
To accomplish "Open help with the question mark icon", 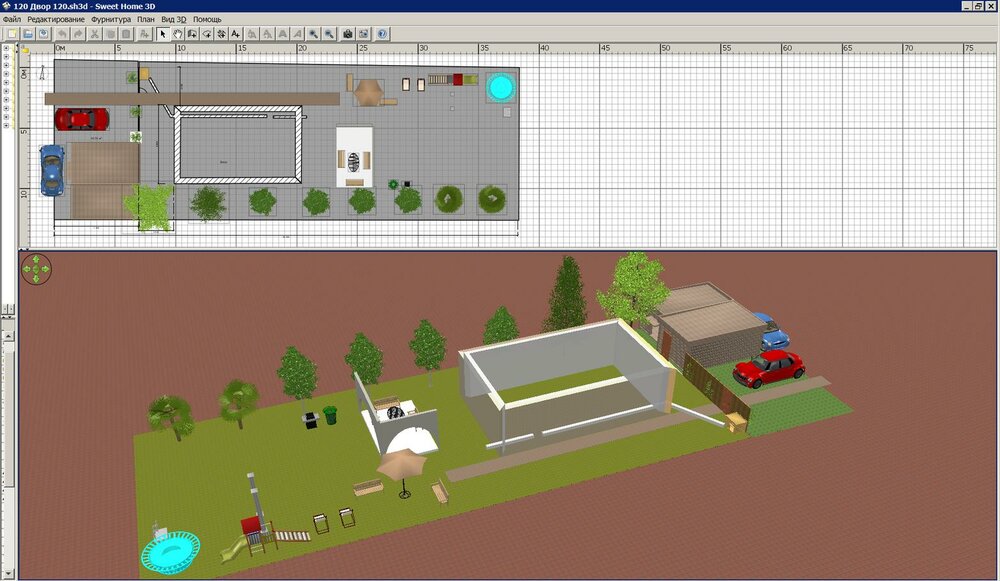I will pos(382,34).
